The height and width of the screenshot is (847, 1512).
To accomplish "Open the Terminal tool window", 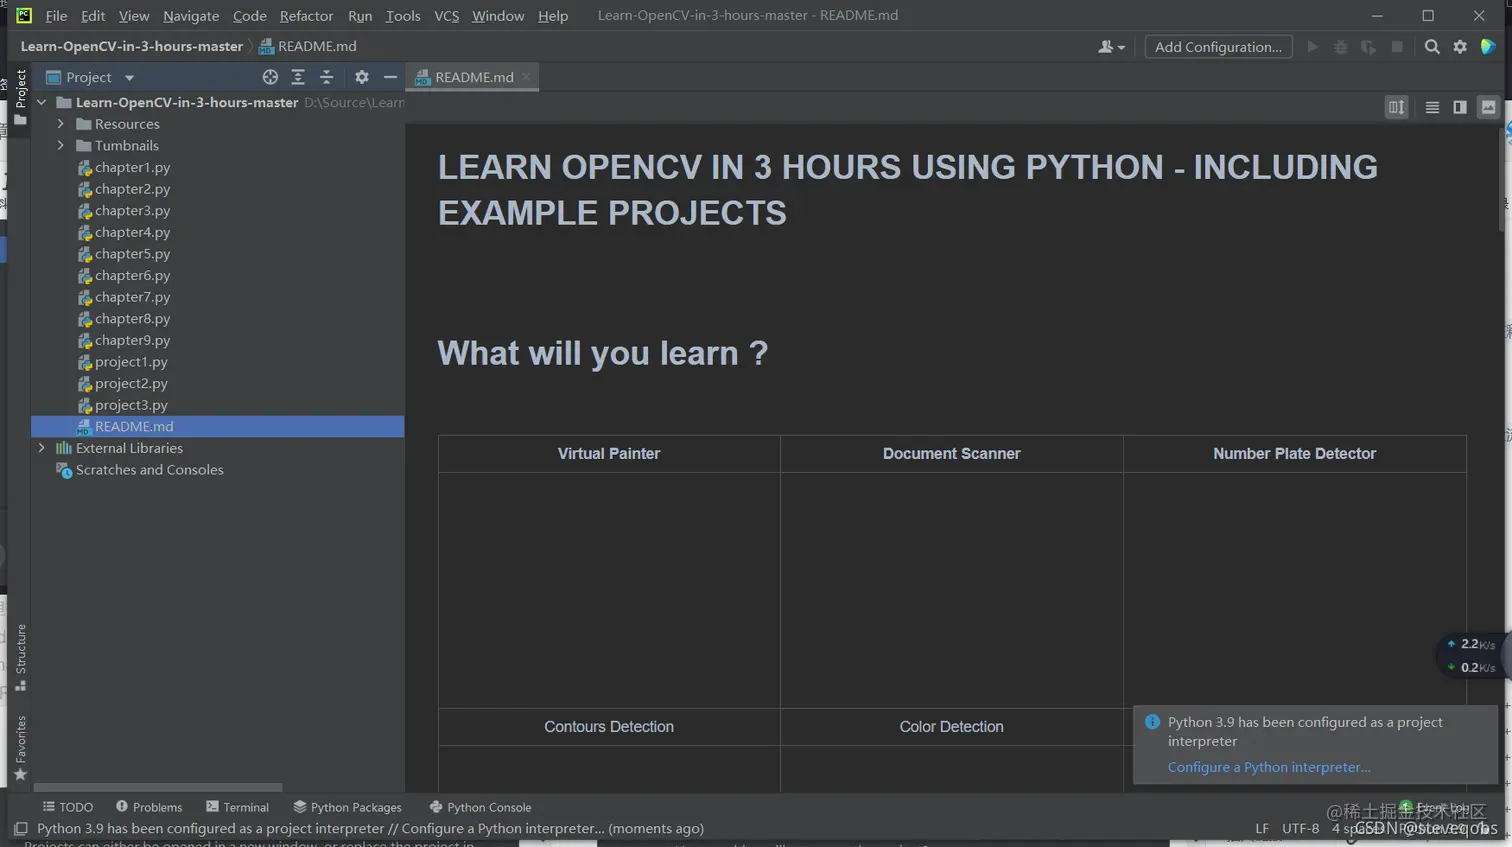I will 237,807.
